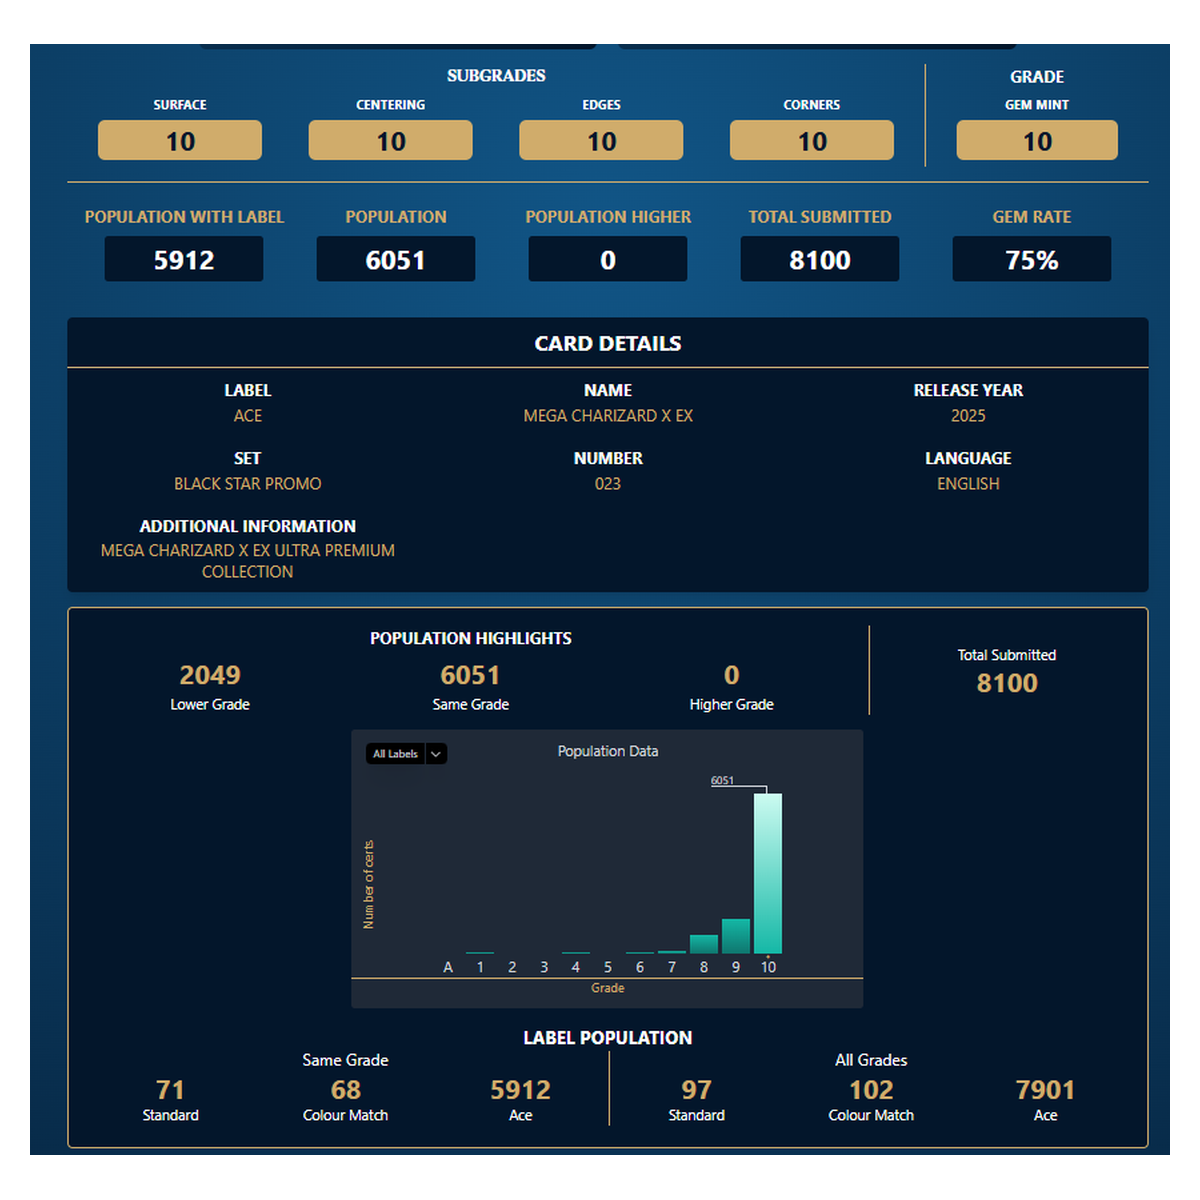Click the Population Highlights heading
Image resolution: width=1200 pixels, height=1200 pixels.
click(471, 638)
